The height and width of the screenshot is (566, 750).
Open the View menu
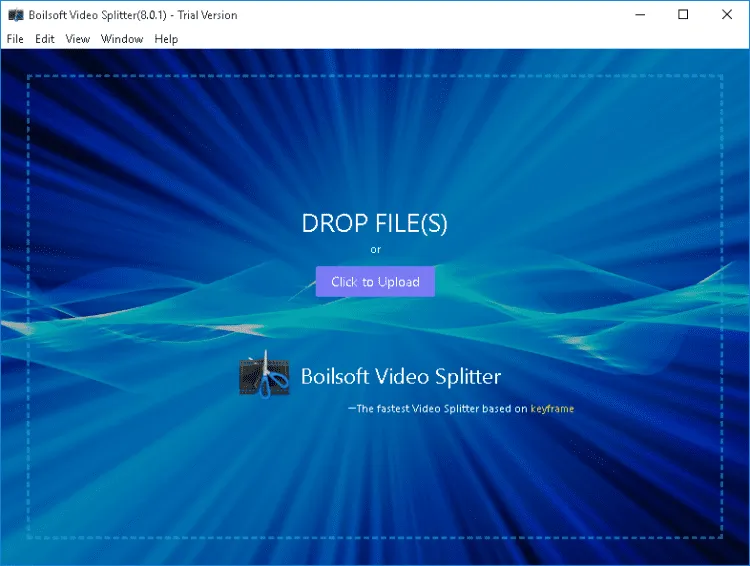tap(77, 39)
